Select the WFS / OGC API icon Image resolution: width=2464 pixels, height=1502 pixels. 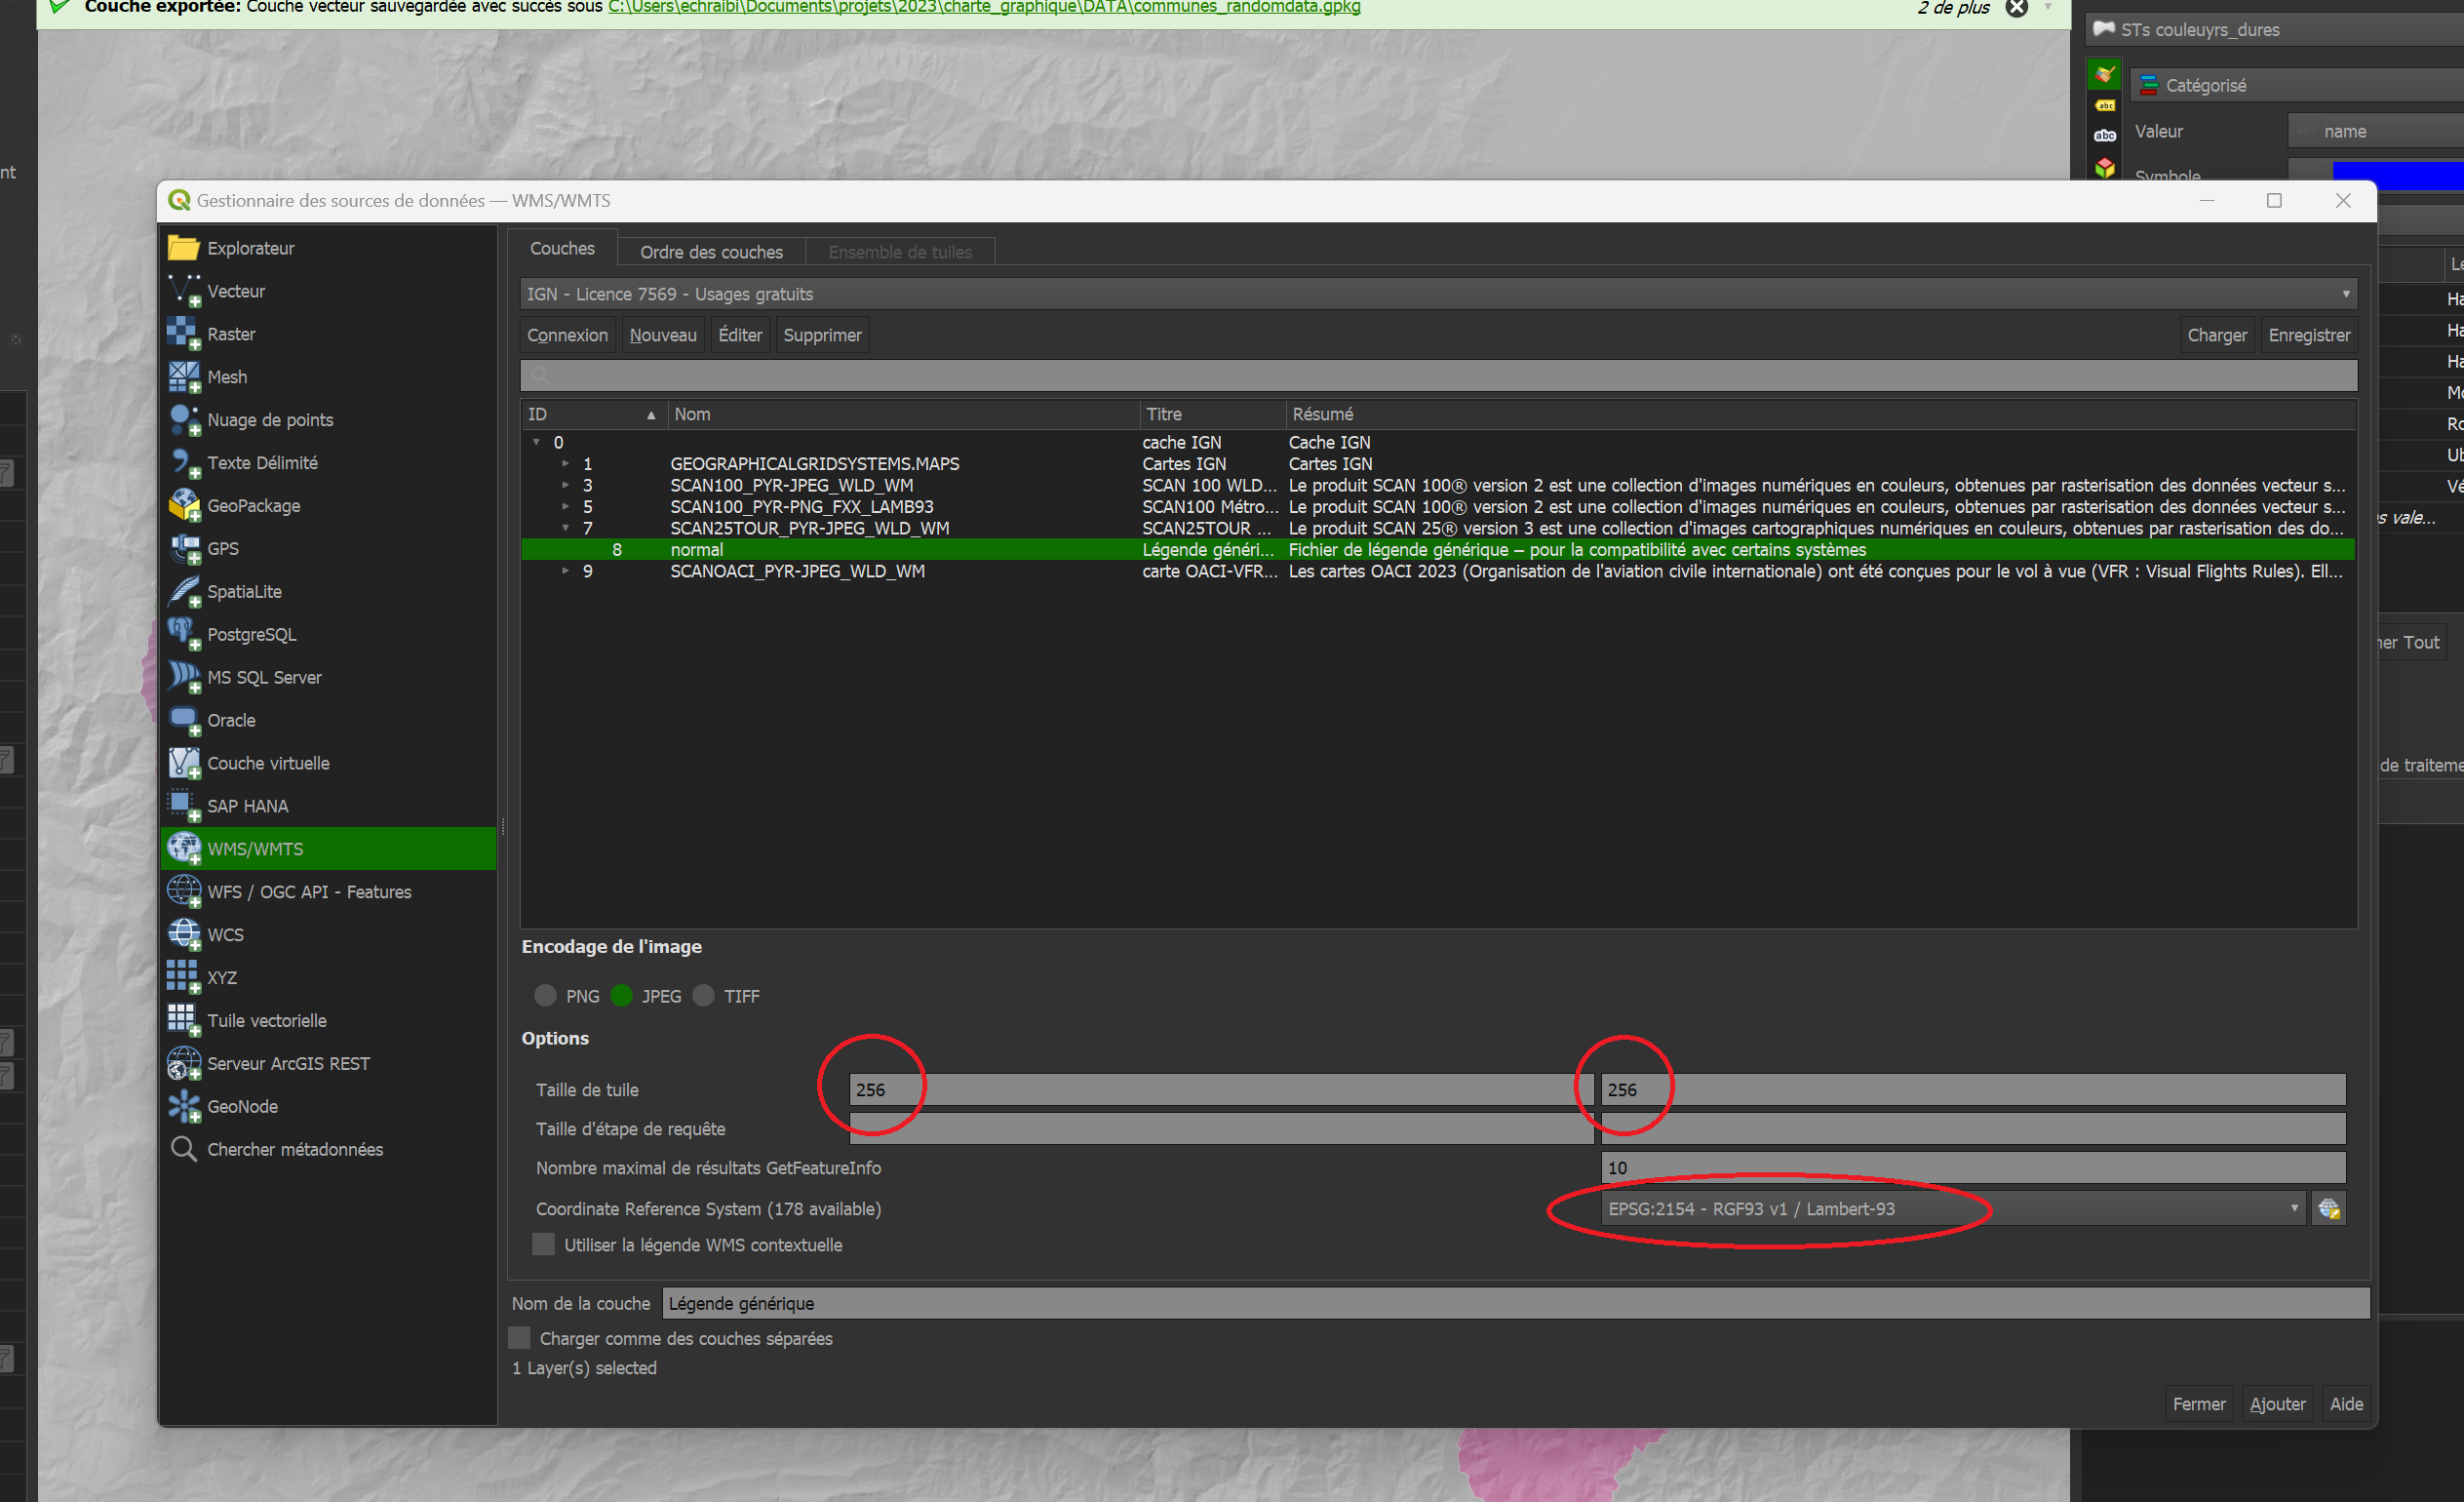(184, 892)
